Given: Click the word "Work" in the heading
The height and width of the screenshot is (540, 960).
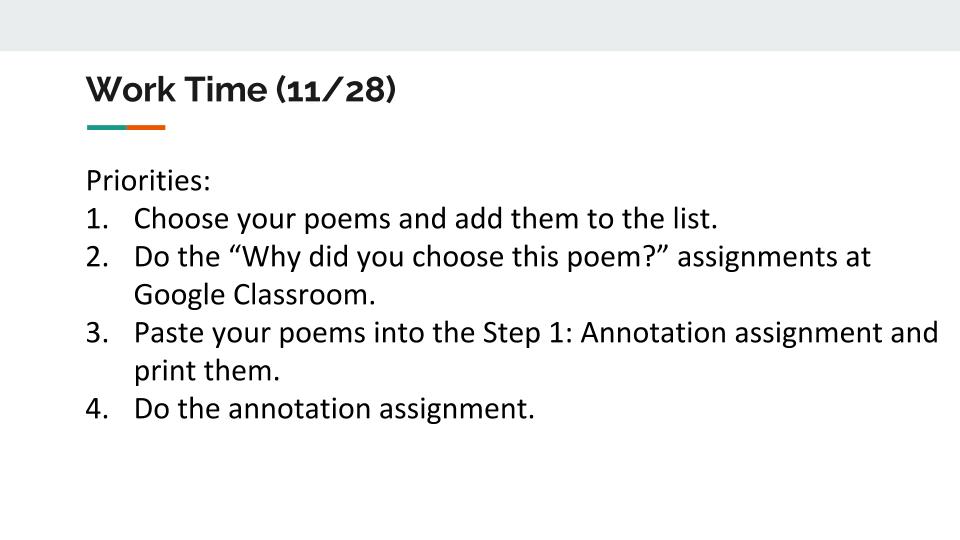Looking at the screenshot, I should tap(130, 89).
